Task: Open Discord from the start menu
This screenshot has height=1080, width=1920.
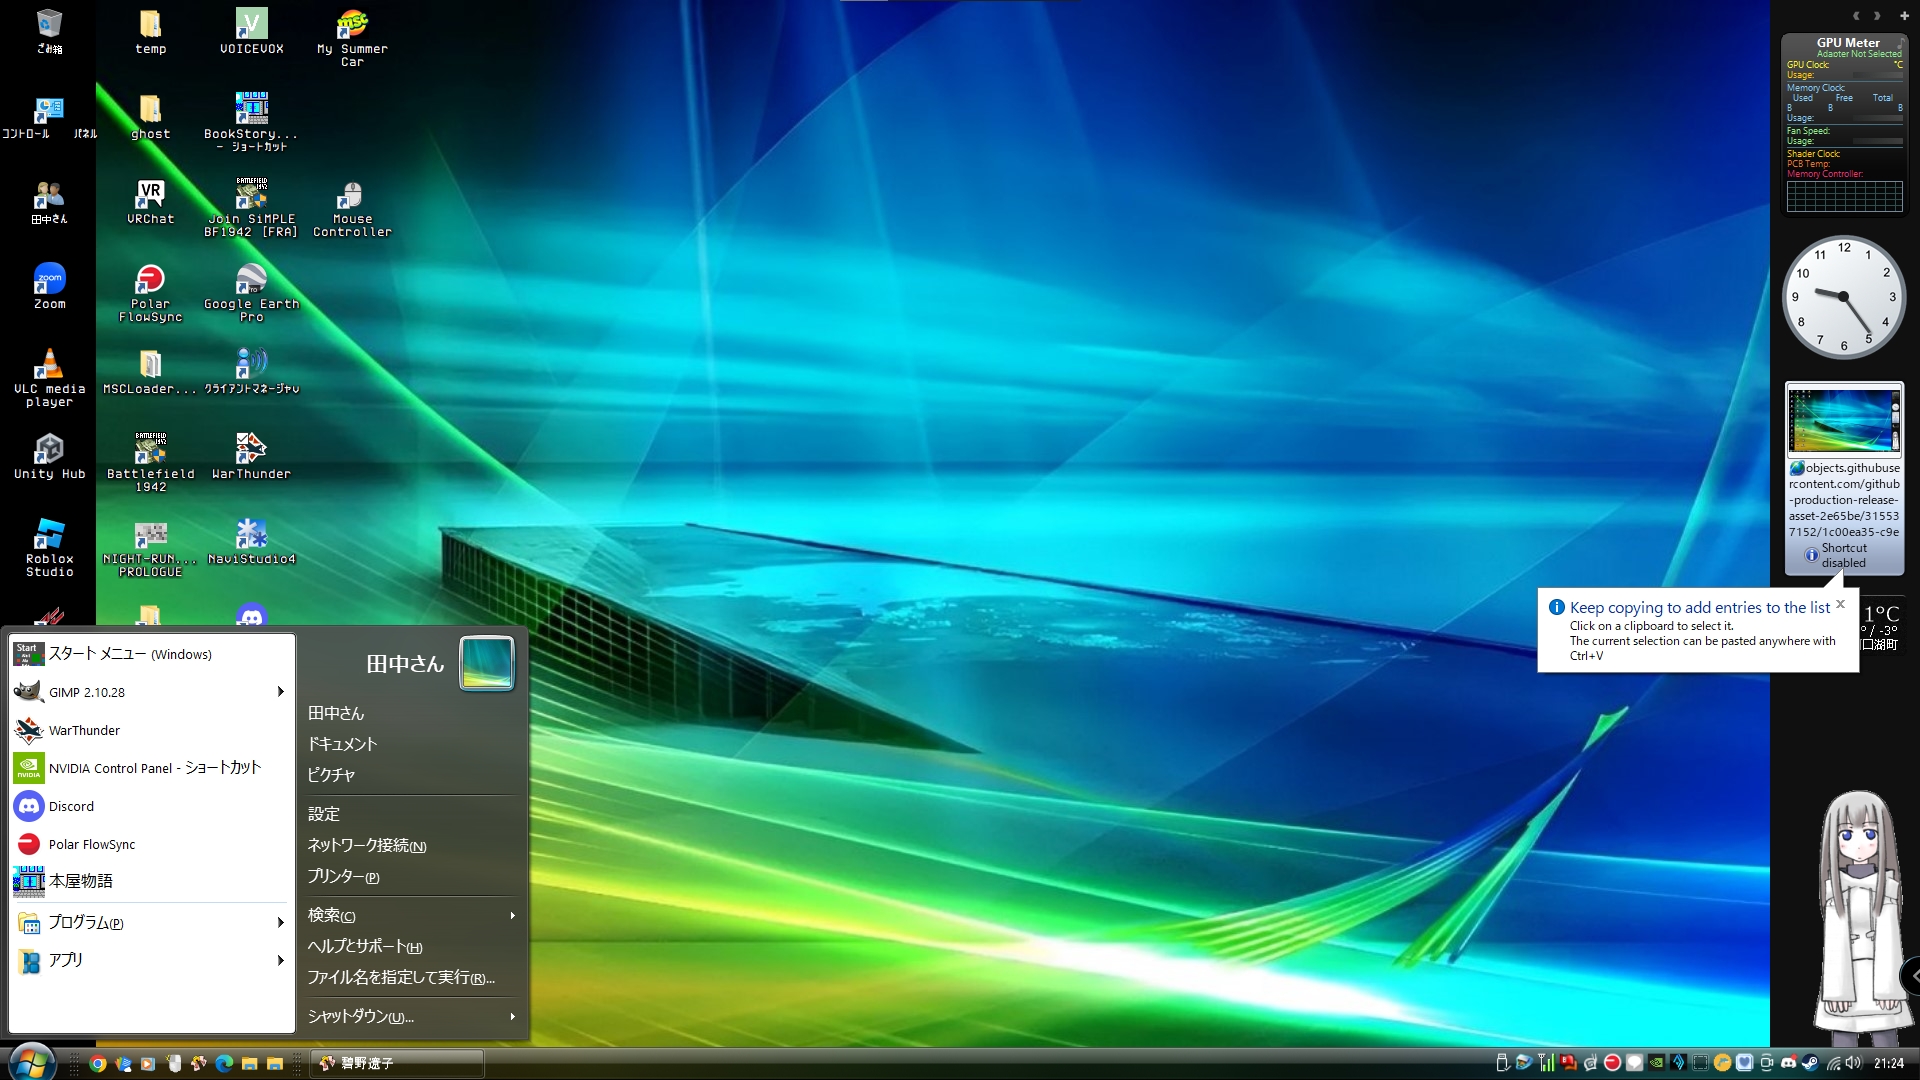Action: [x=71, y=806]
